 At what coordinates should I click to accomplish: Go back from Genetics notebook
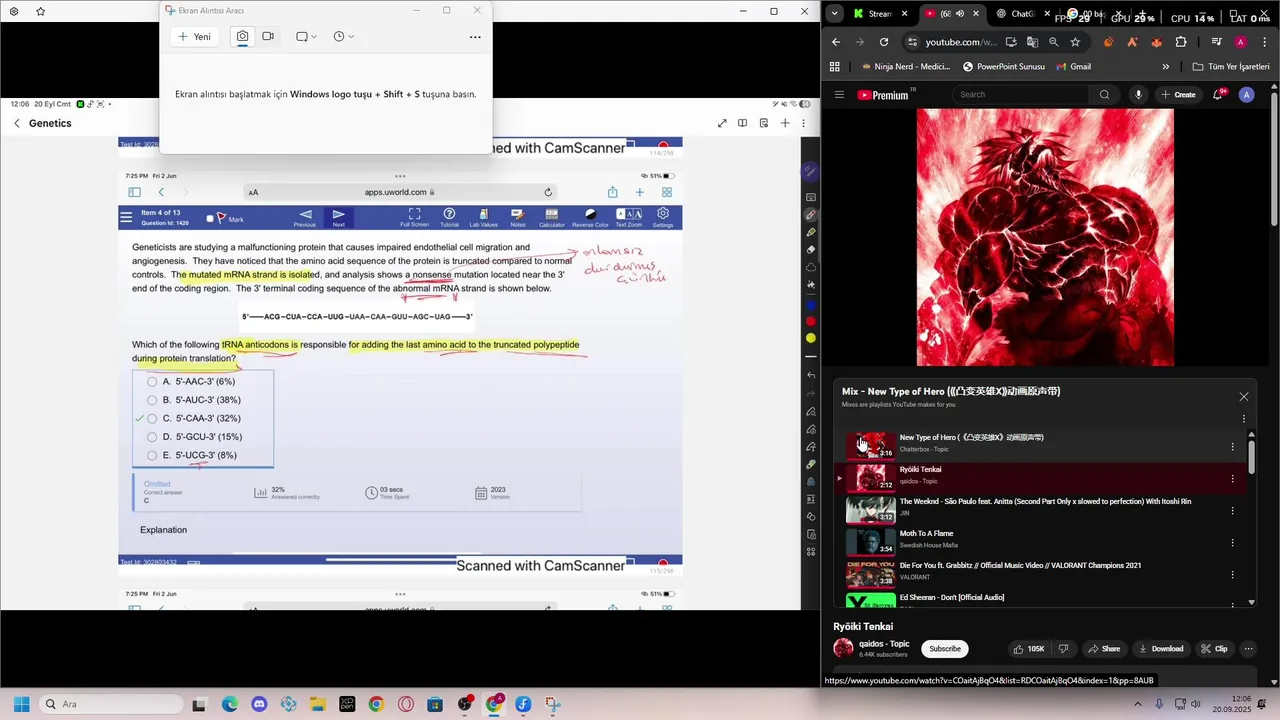coord(17,123)
